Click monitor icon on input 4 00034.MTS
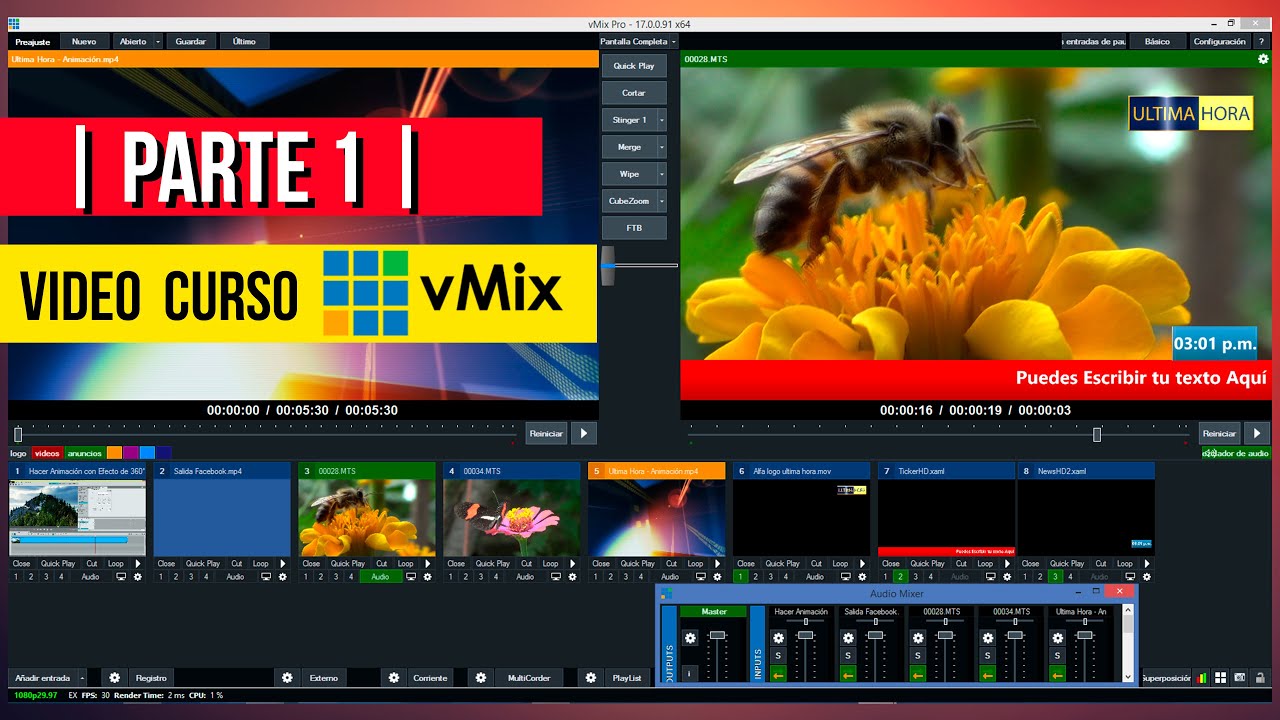The width and height of the screenshot is (1280, 720). [556, 577]
